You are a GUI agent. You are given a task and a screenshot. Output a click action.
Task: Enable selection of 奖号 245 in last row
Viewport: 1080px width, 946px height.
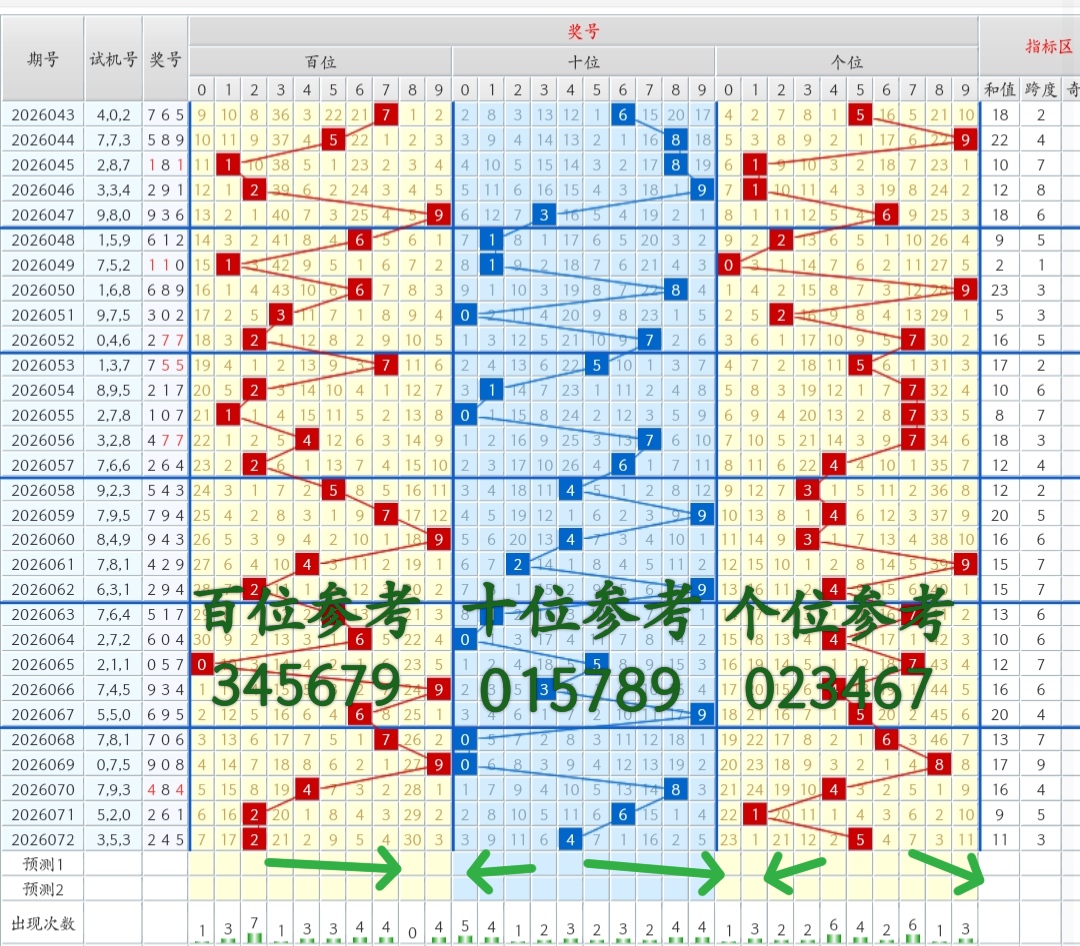(163, 839)
